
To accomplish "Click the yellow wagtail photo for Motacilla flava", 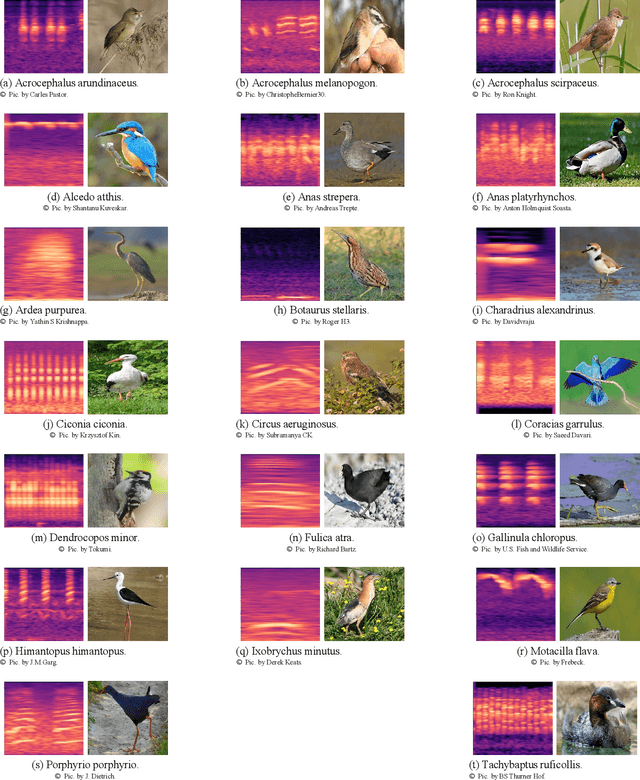I will pos(599,604).
